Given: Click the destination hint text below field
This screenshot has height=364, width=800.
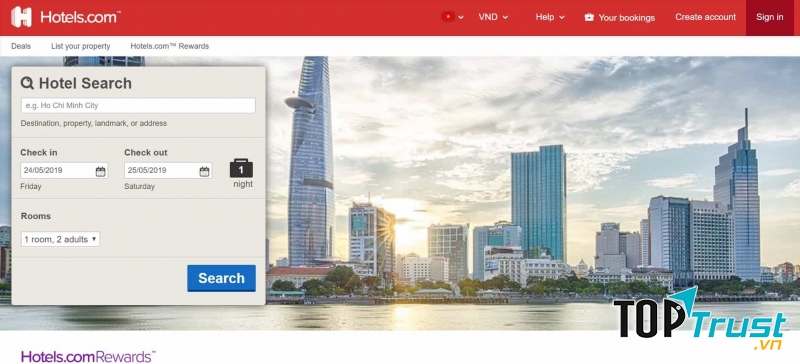Looking at the screenshot, I should point(94,123).
